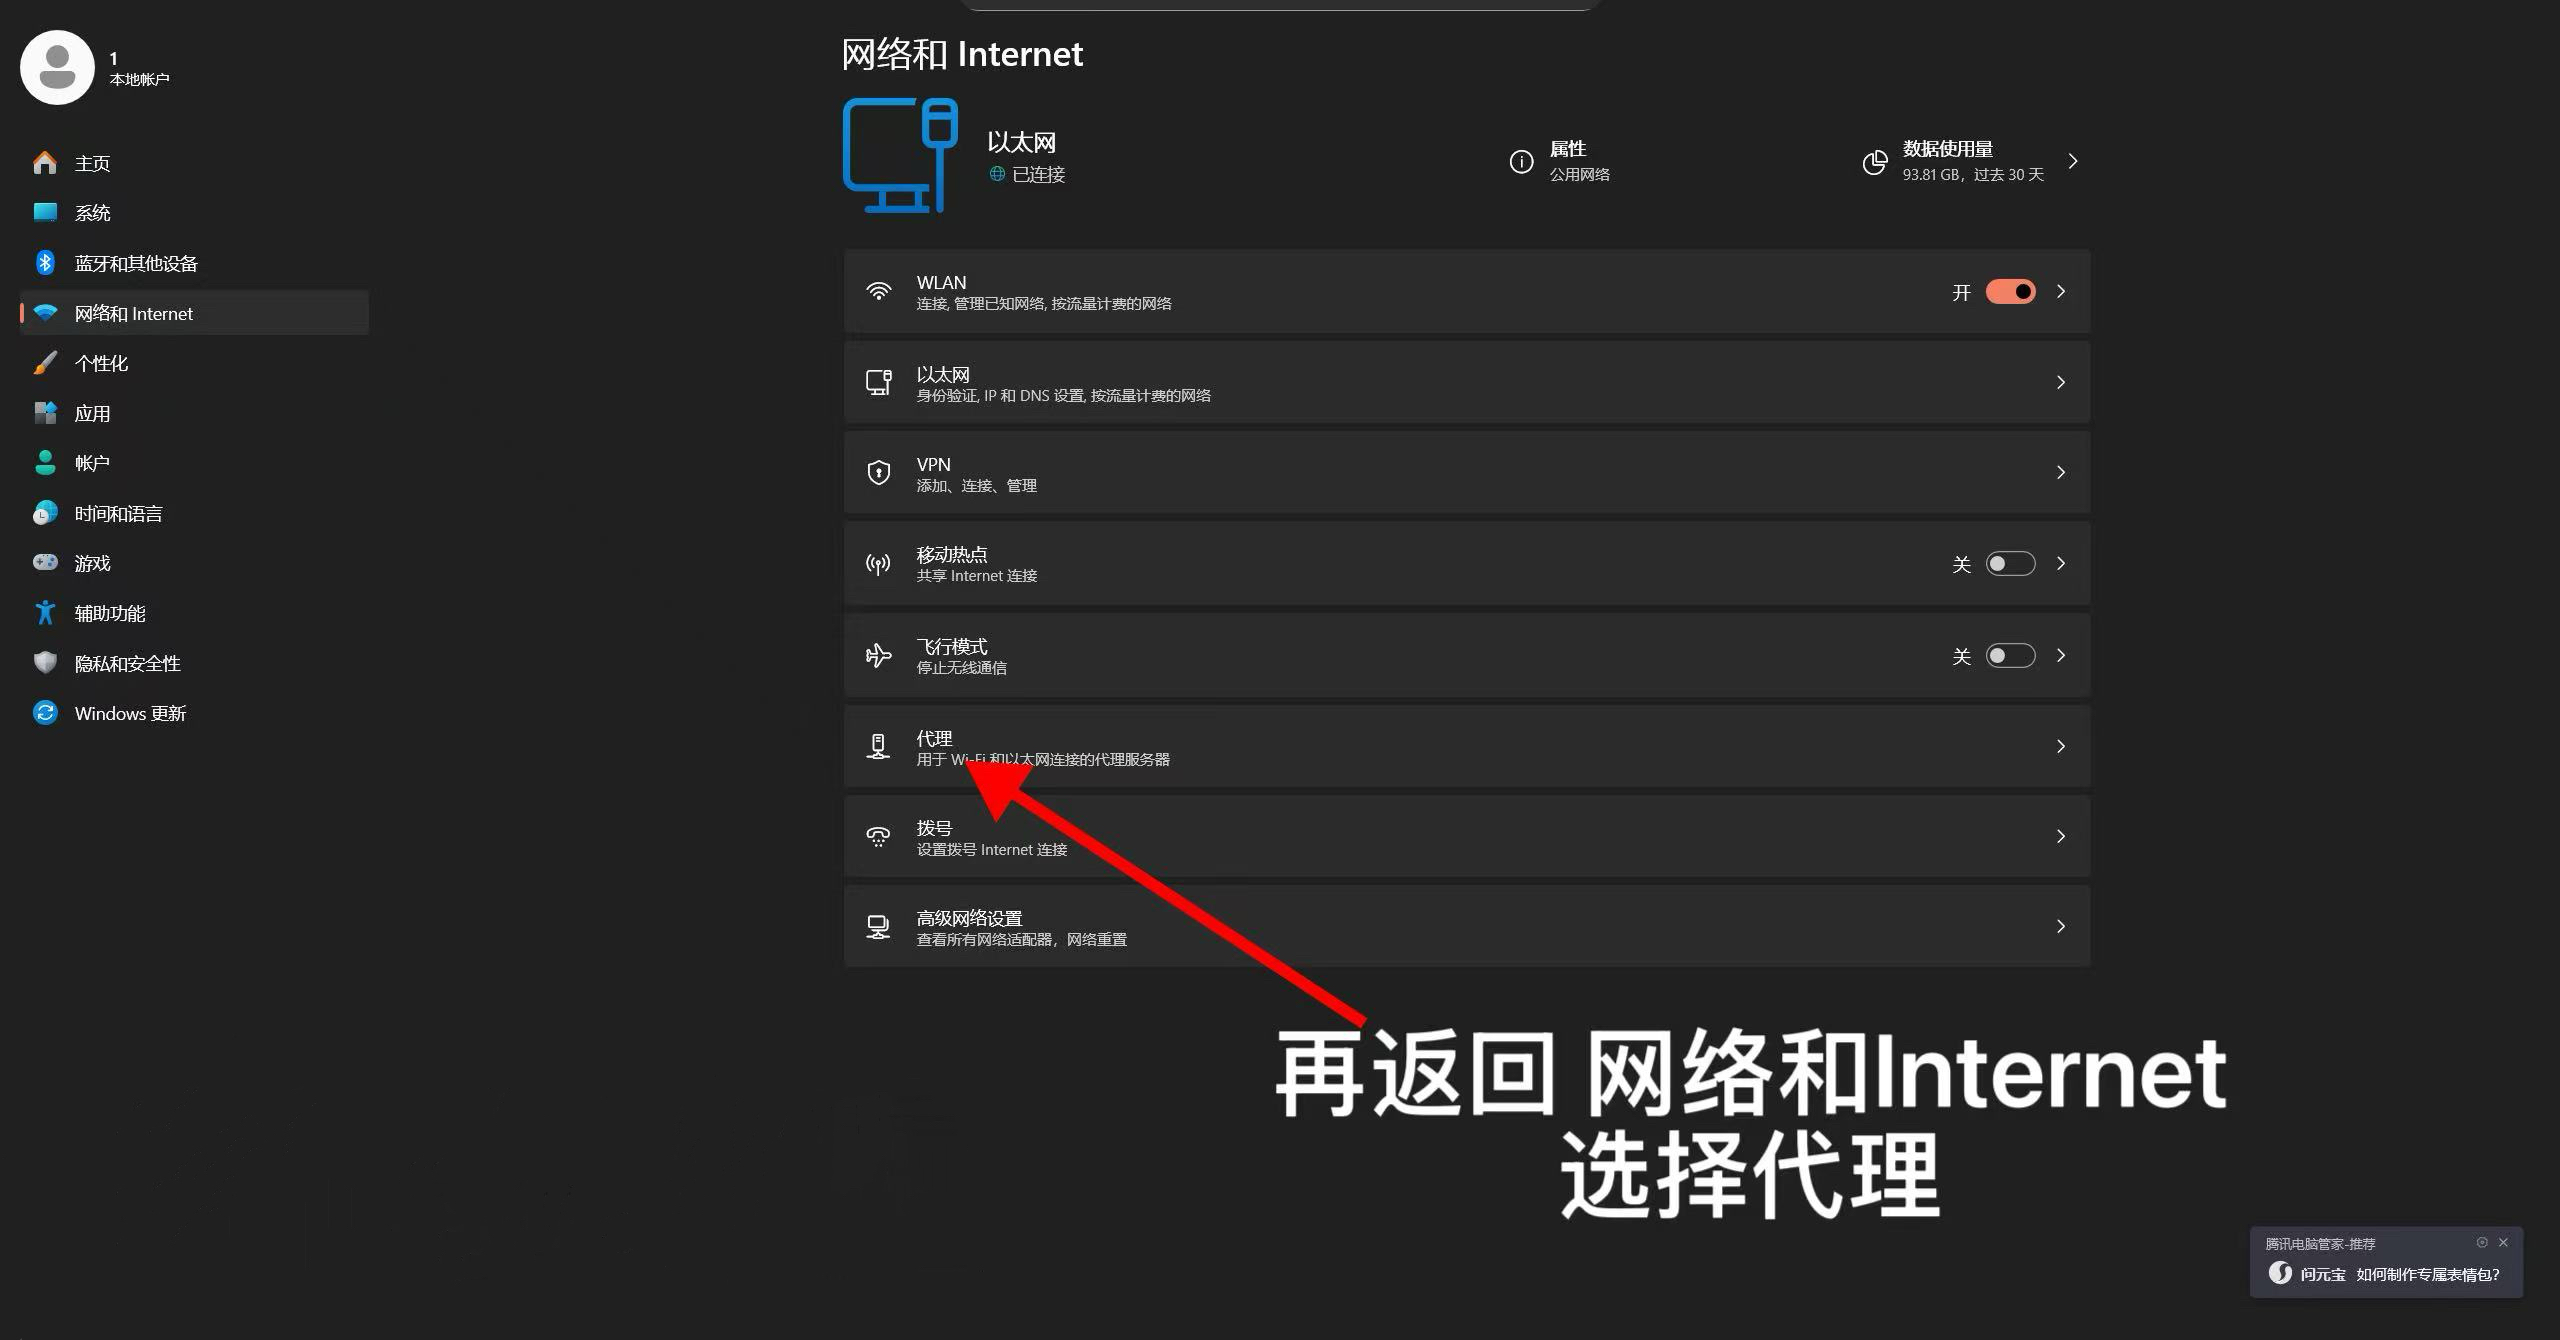Click the 高级网络设置 adapter icon

pyautogui.click(x=878, y=926)
